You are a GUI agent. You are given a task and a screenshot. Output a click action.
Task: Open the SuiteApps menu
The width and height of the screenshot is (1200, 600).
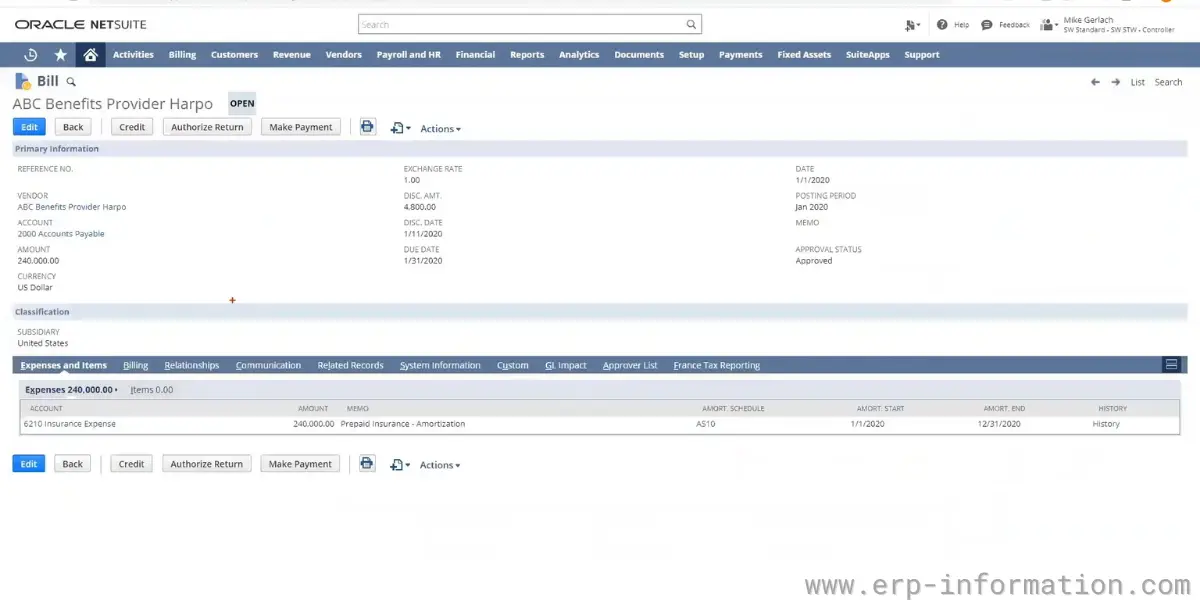tap(867, 55)
